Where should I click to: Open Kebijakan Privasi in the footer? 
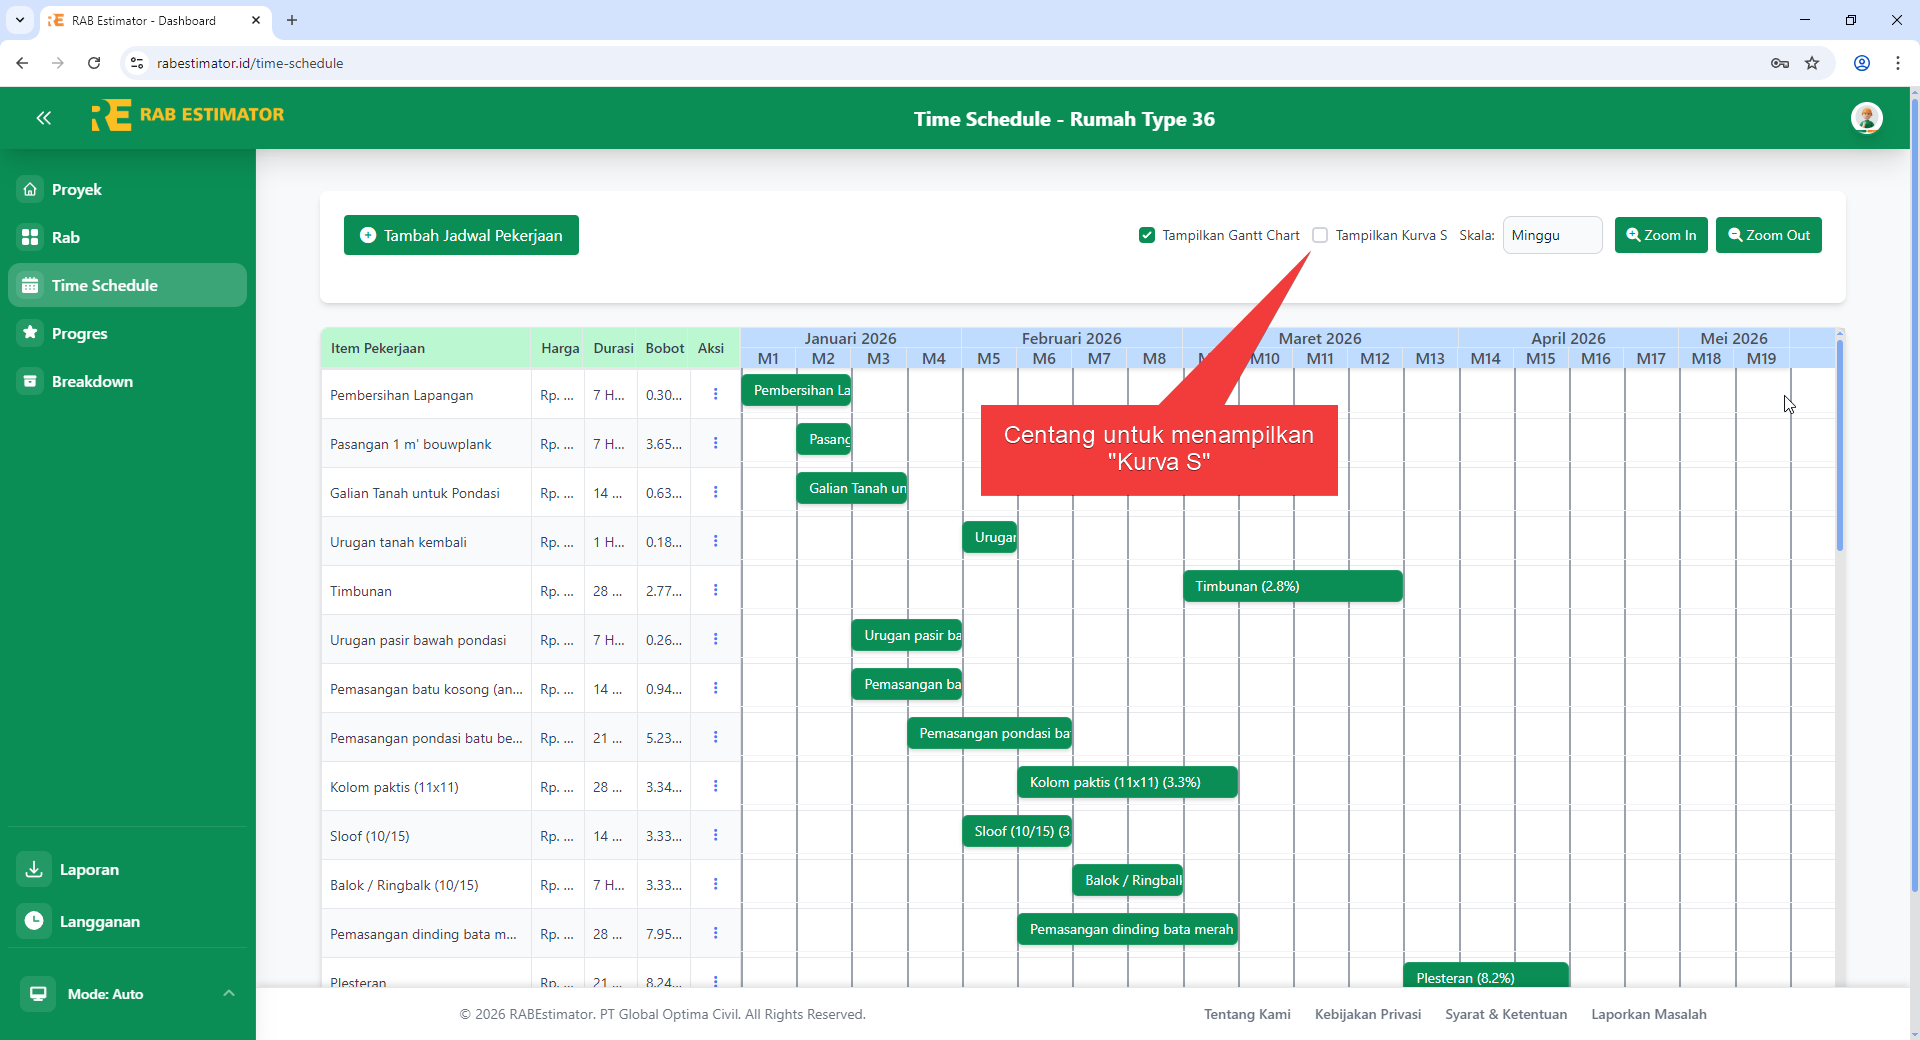coord(1368,1014)
